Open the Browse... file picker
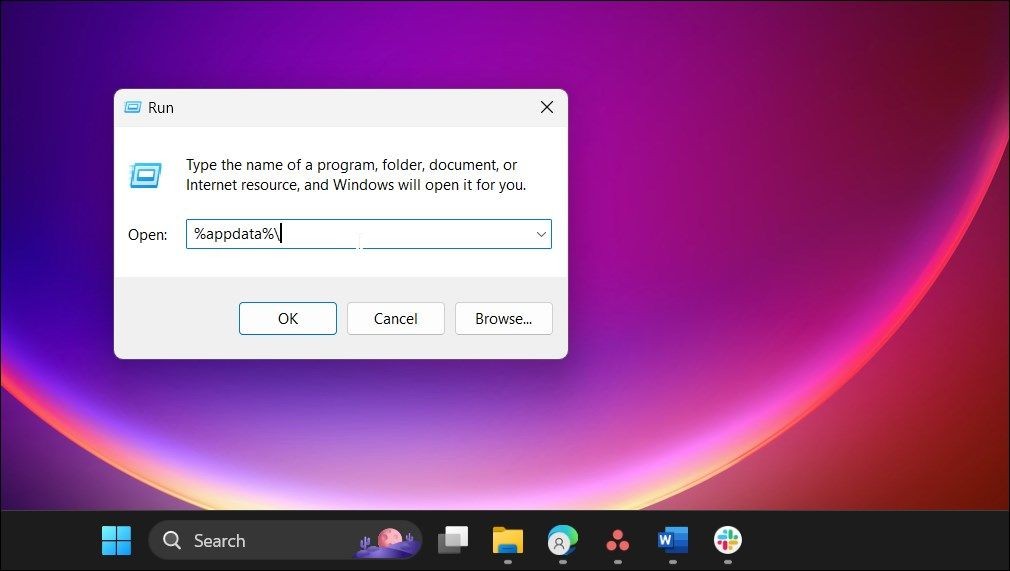 [503, 318]
